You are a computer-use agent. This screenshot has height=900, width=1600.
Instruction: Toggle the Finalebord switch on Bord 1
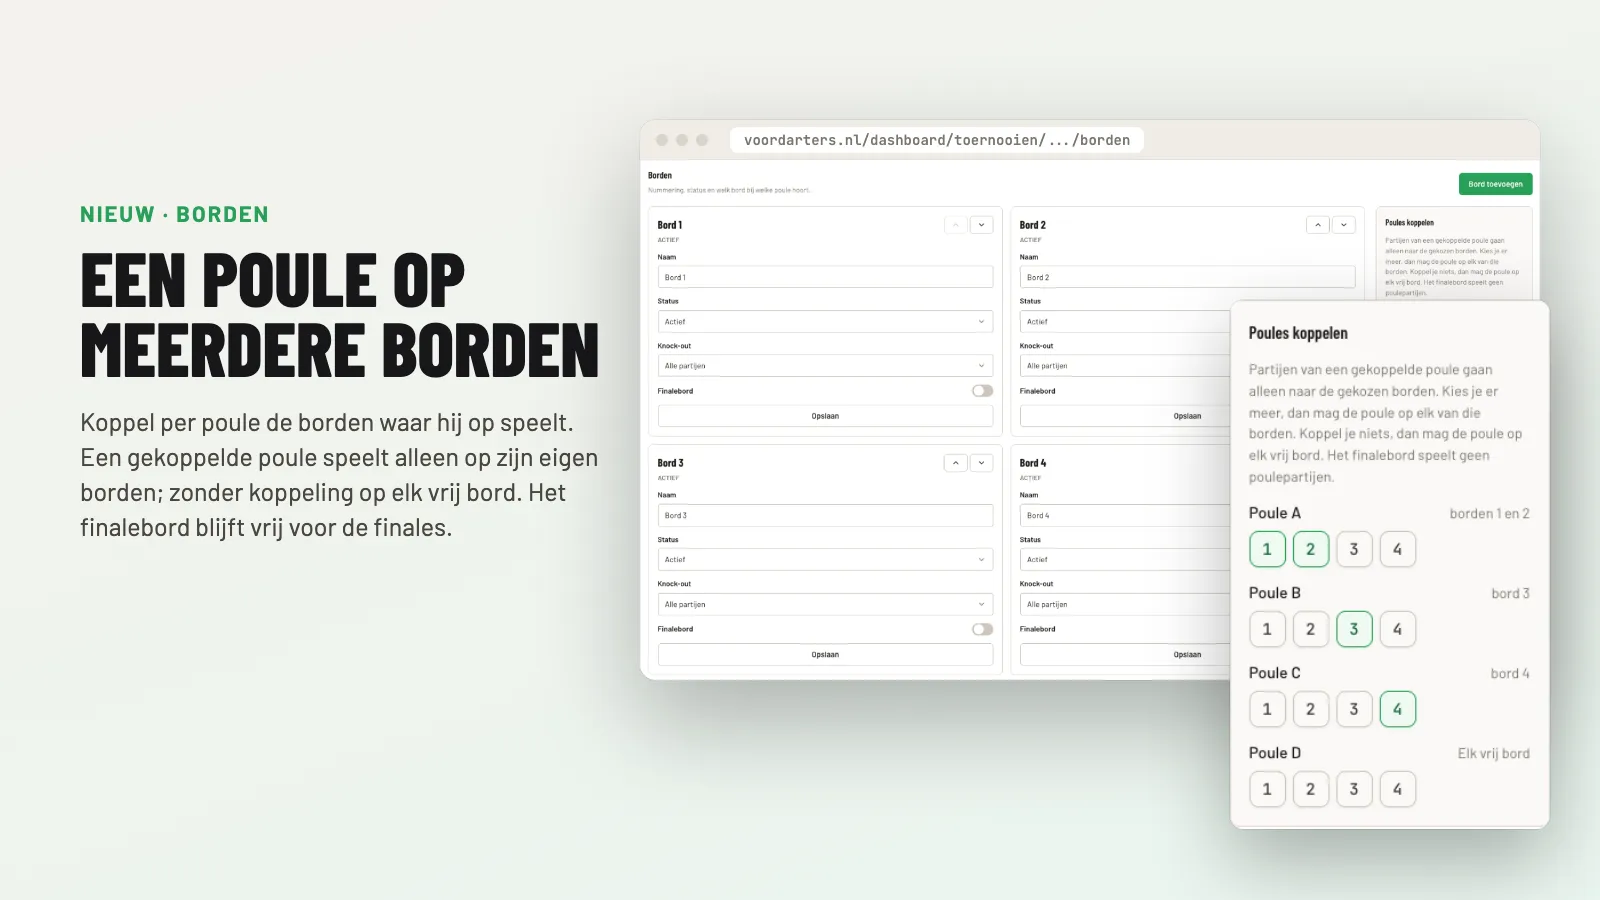click(982, 391)
